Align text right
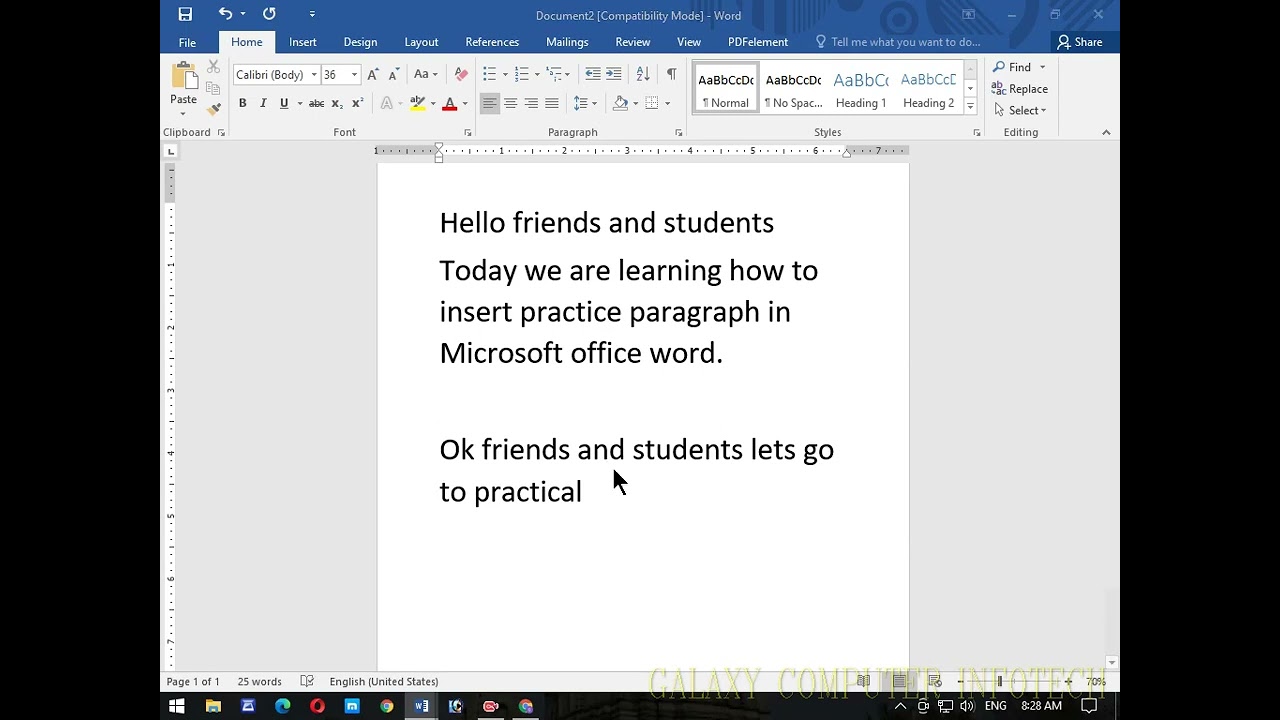Image resolution: width=1280 pixels, height=720 pixels. click(531, 103)
